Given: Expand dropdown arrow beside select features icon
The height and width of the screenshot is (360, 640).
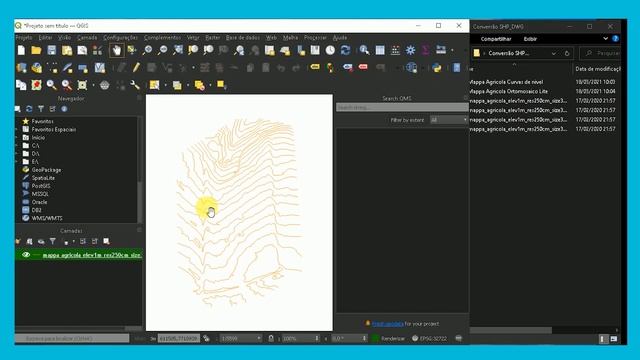Looking at the screenshot, I should click(x=166, y=85).
